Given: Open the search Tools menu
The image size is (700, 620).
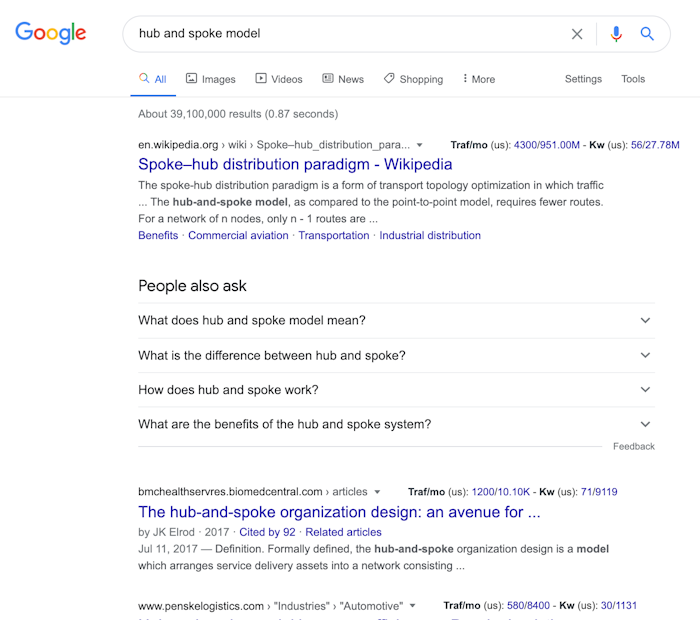Looking at the screenshot, I should [x=633, y=79].
